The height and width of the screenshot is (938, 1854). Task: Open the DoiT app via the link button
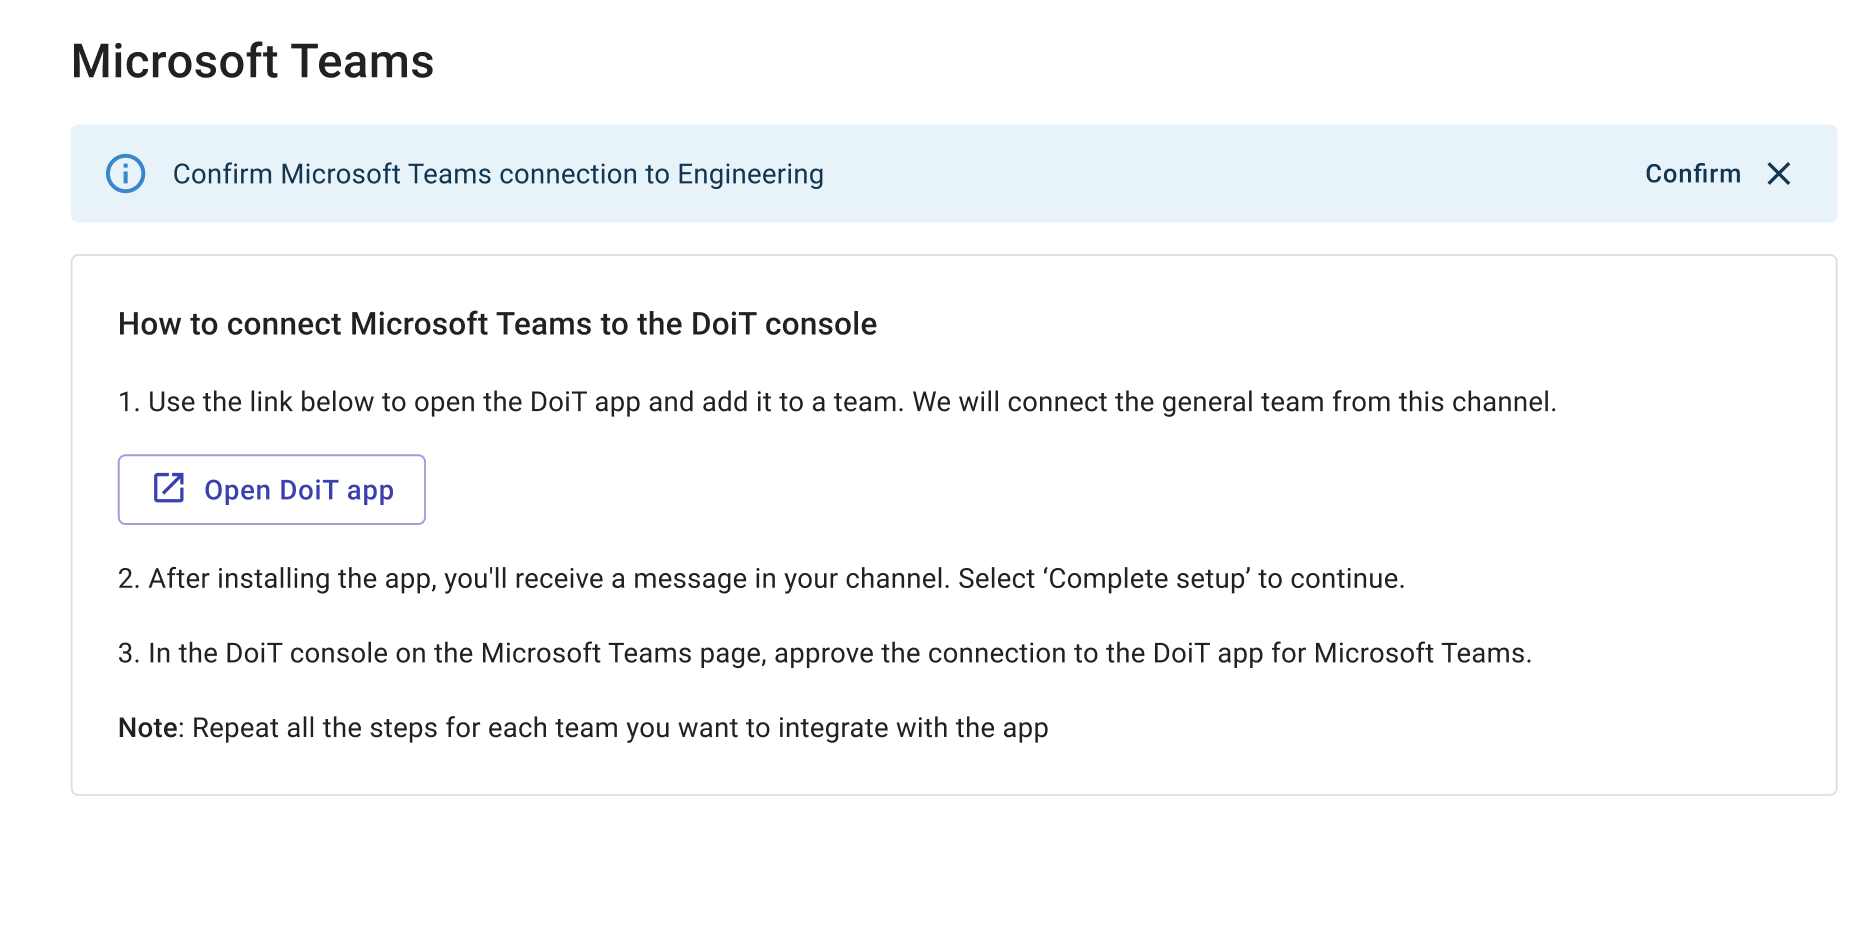(271, 489)
